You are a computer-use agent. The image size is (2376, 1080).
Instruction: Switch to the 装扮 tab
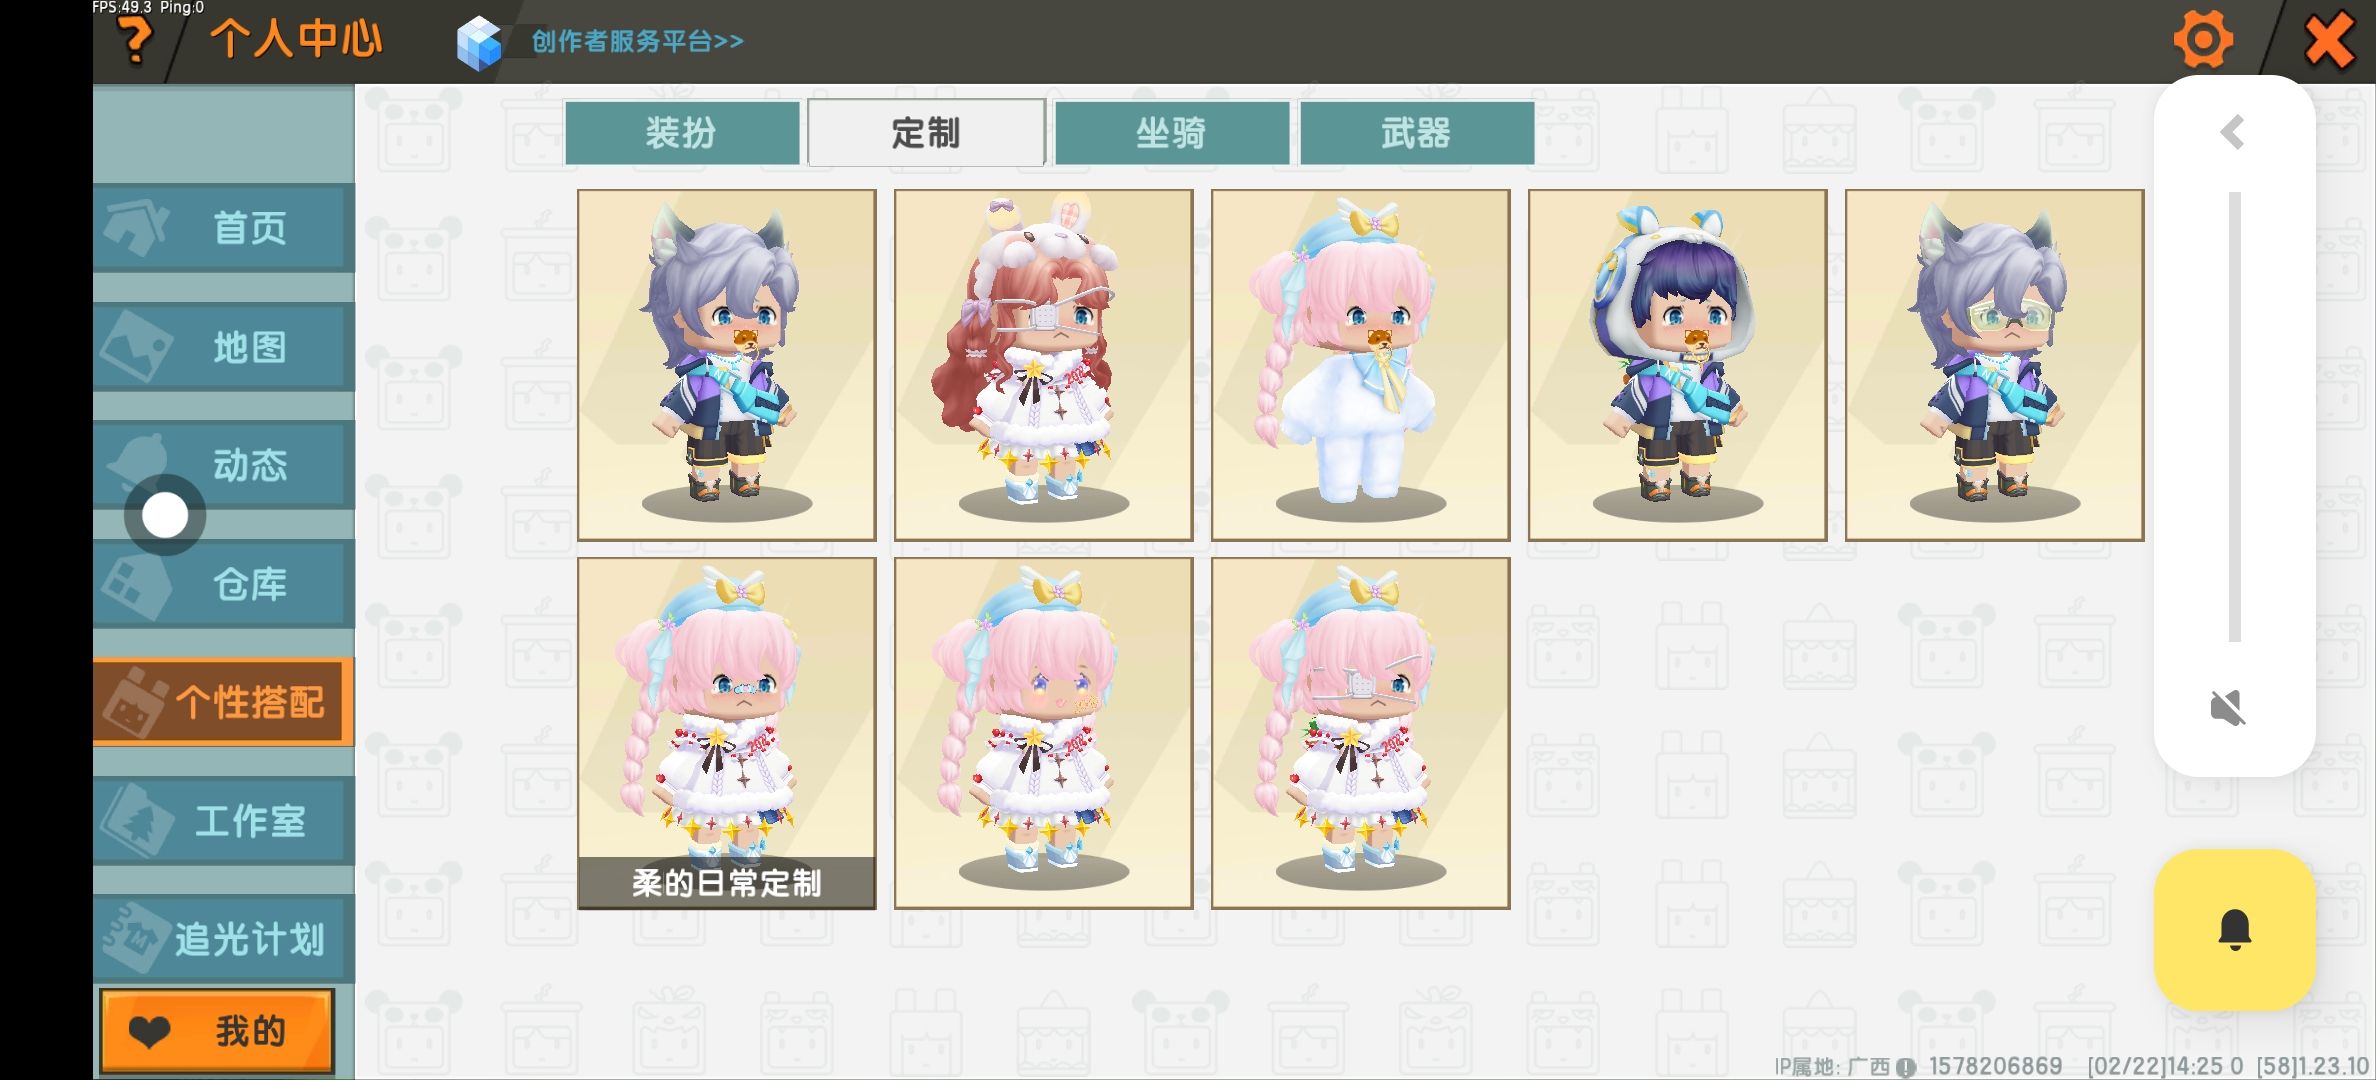point(681,132)
